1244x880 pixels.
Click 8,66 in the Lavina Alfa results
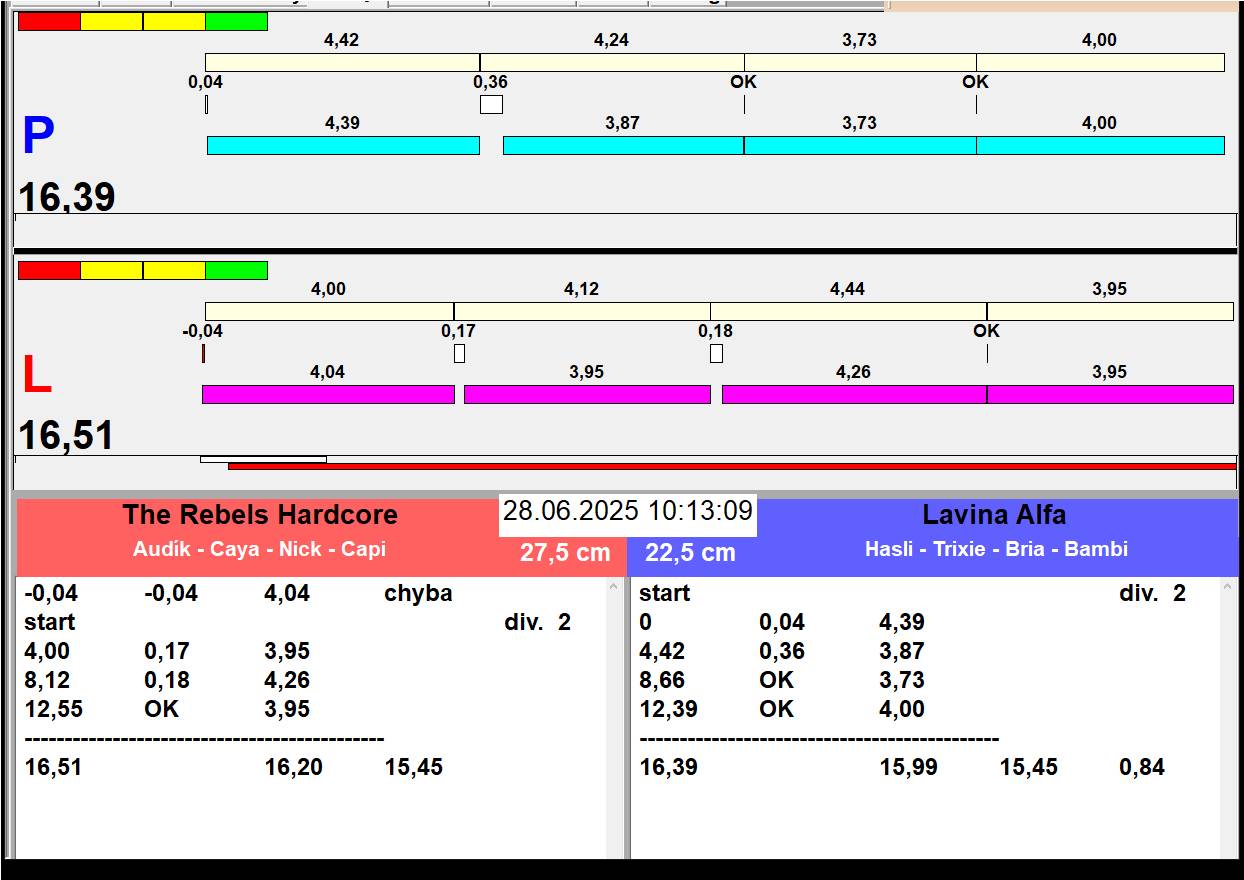[662, 681]
